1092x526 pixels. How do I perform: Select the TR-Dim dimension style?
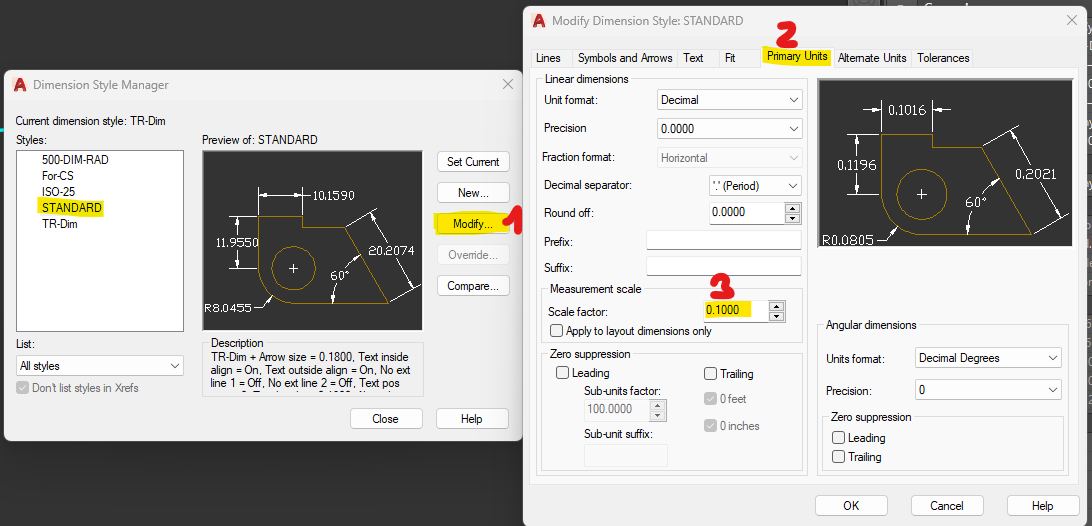pyautogui.click(x=59, y=224)
